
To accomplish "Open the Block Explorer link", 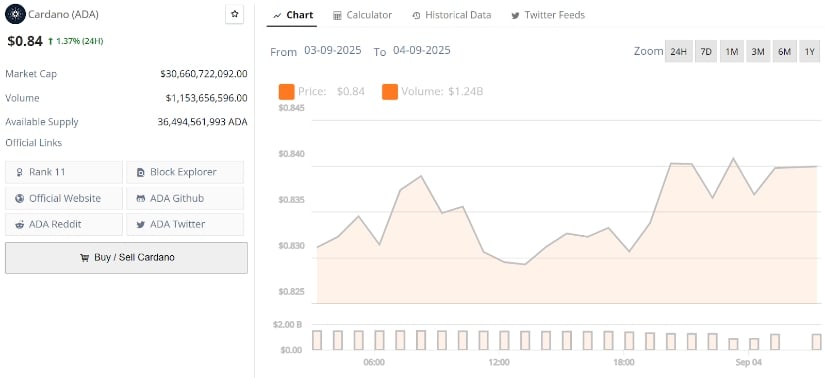I will [x=185, y=172].
